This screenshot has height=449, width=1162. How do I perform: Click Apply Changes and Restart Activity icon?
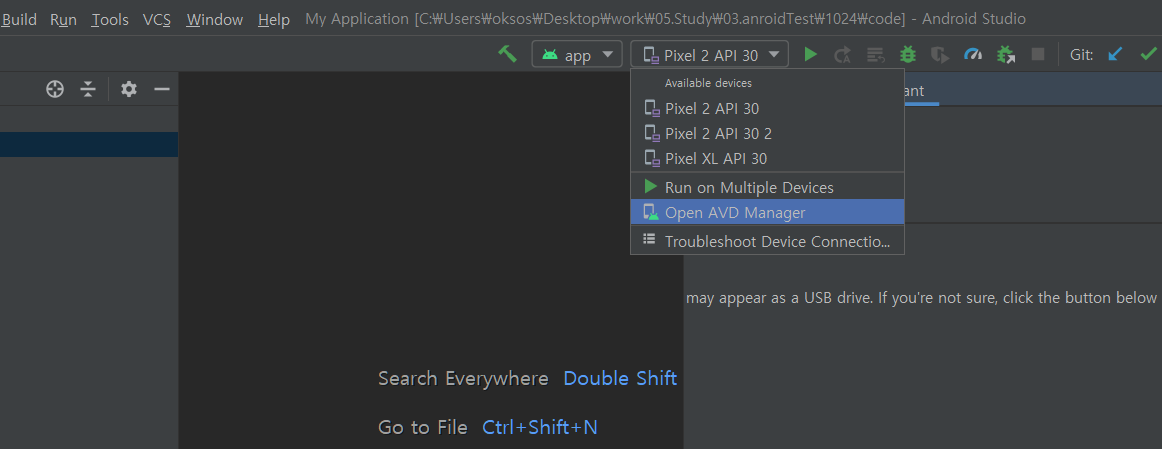pos(843,54)
